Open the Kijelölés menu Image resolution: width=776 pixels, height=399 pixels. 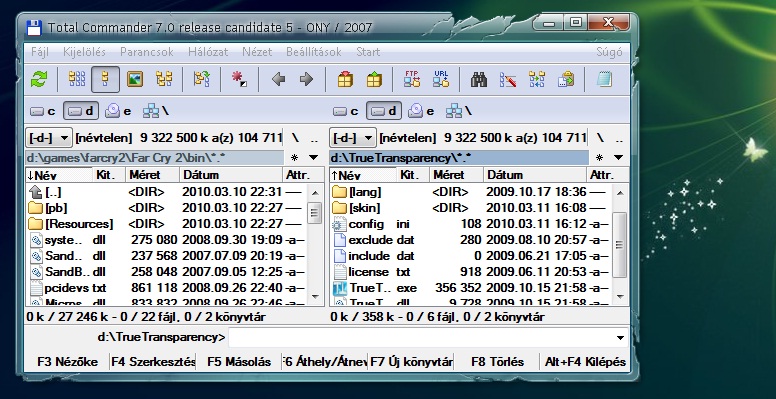tap(84, 52)
